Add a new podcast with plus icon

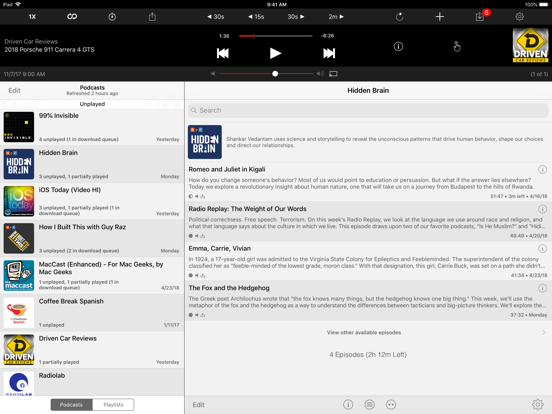[439, 17]
